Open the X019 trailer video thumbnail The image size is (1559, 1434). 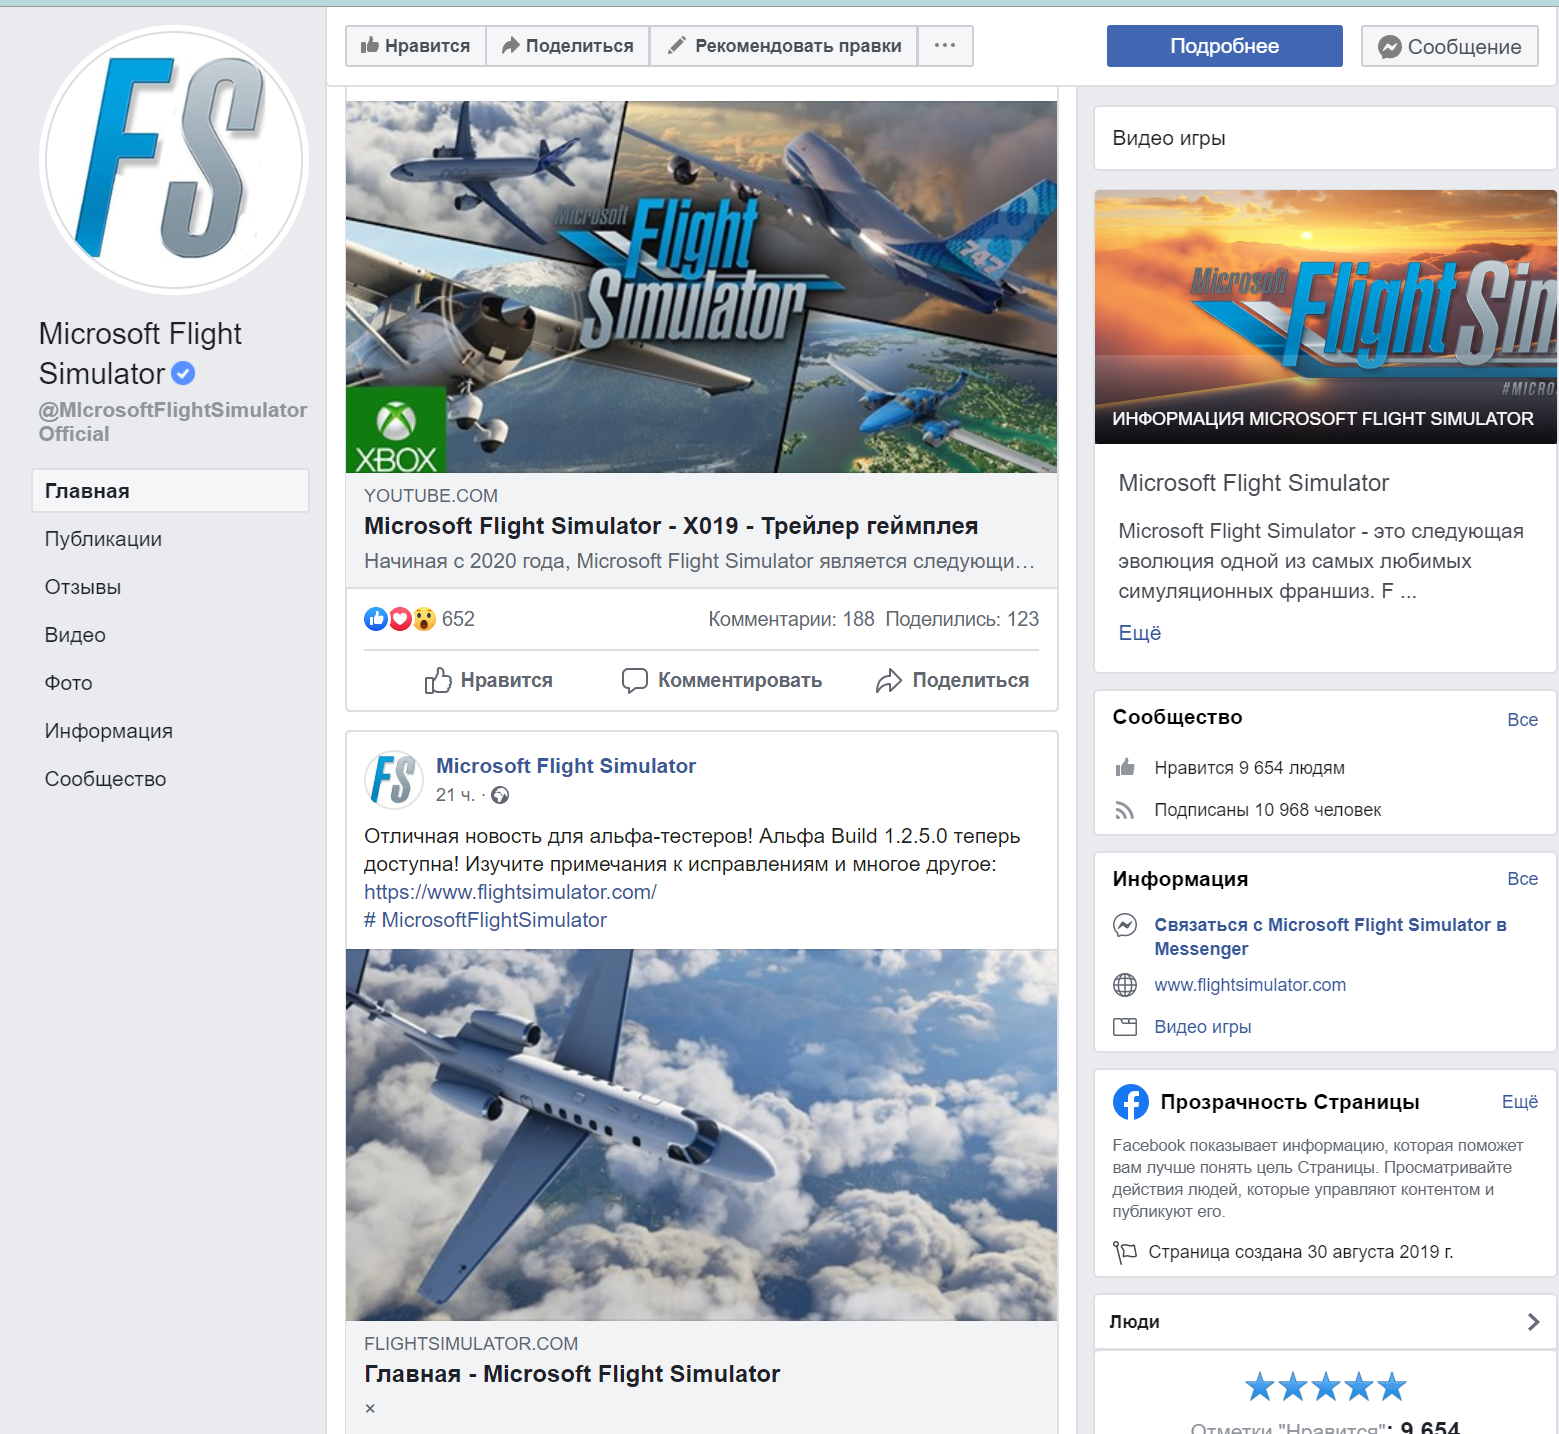[701, 286]
